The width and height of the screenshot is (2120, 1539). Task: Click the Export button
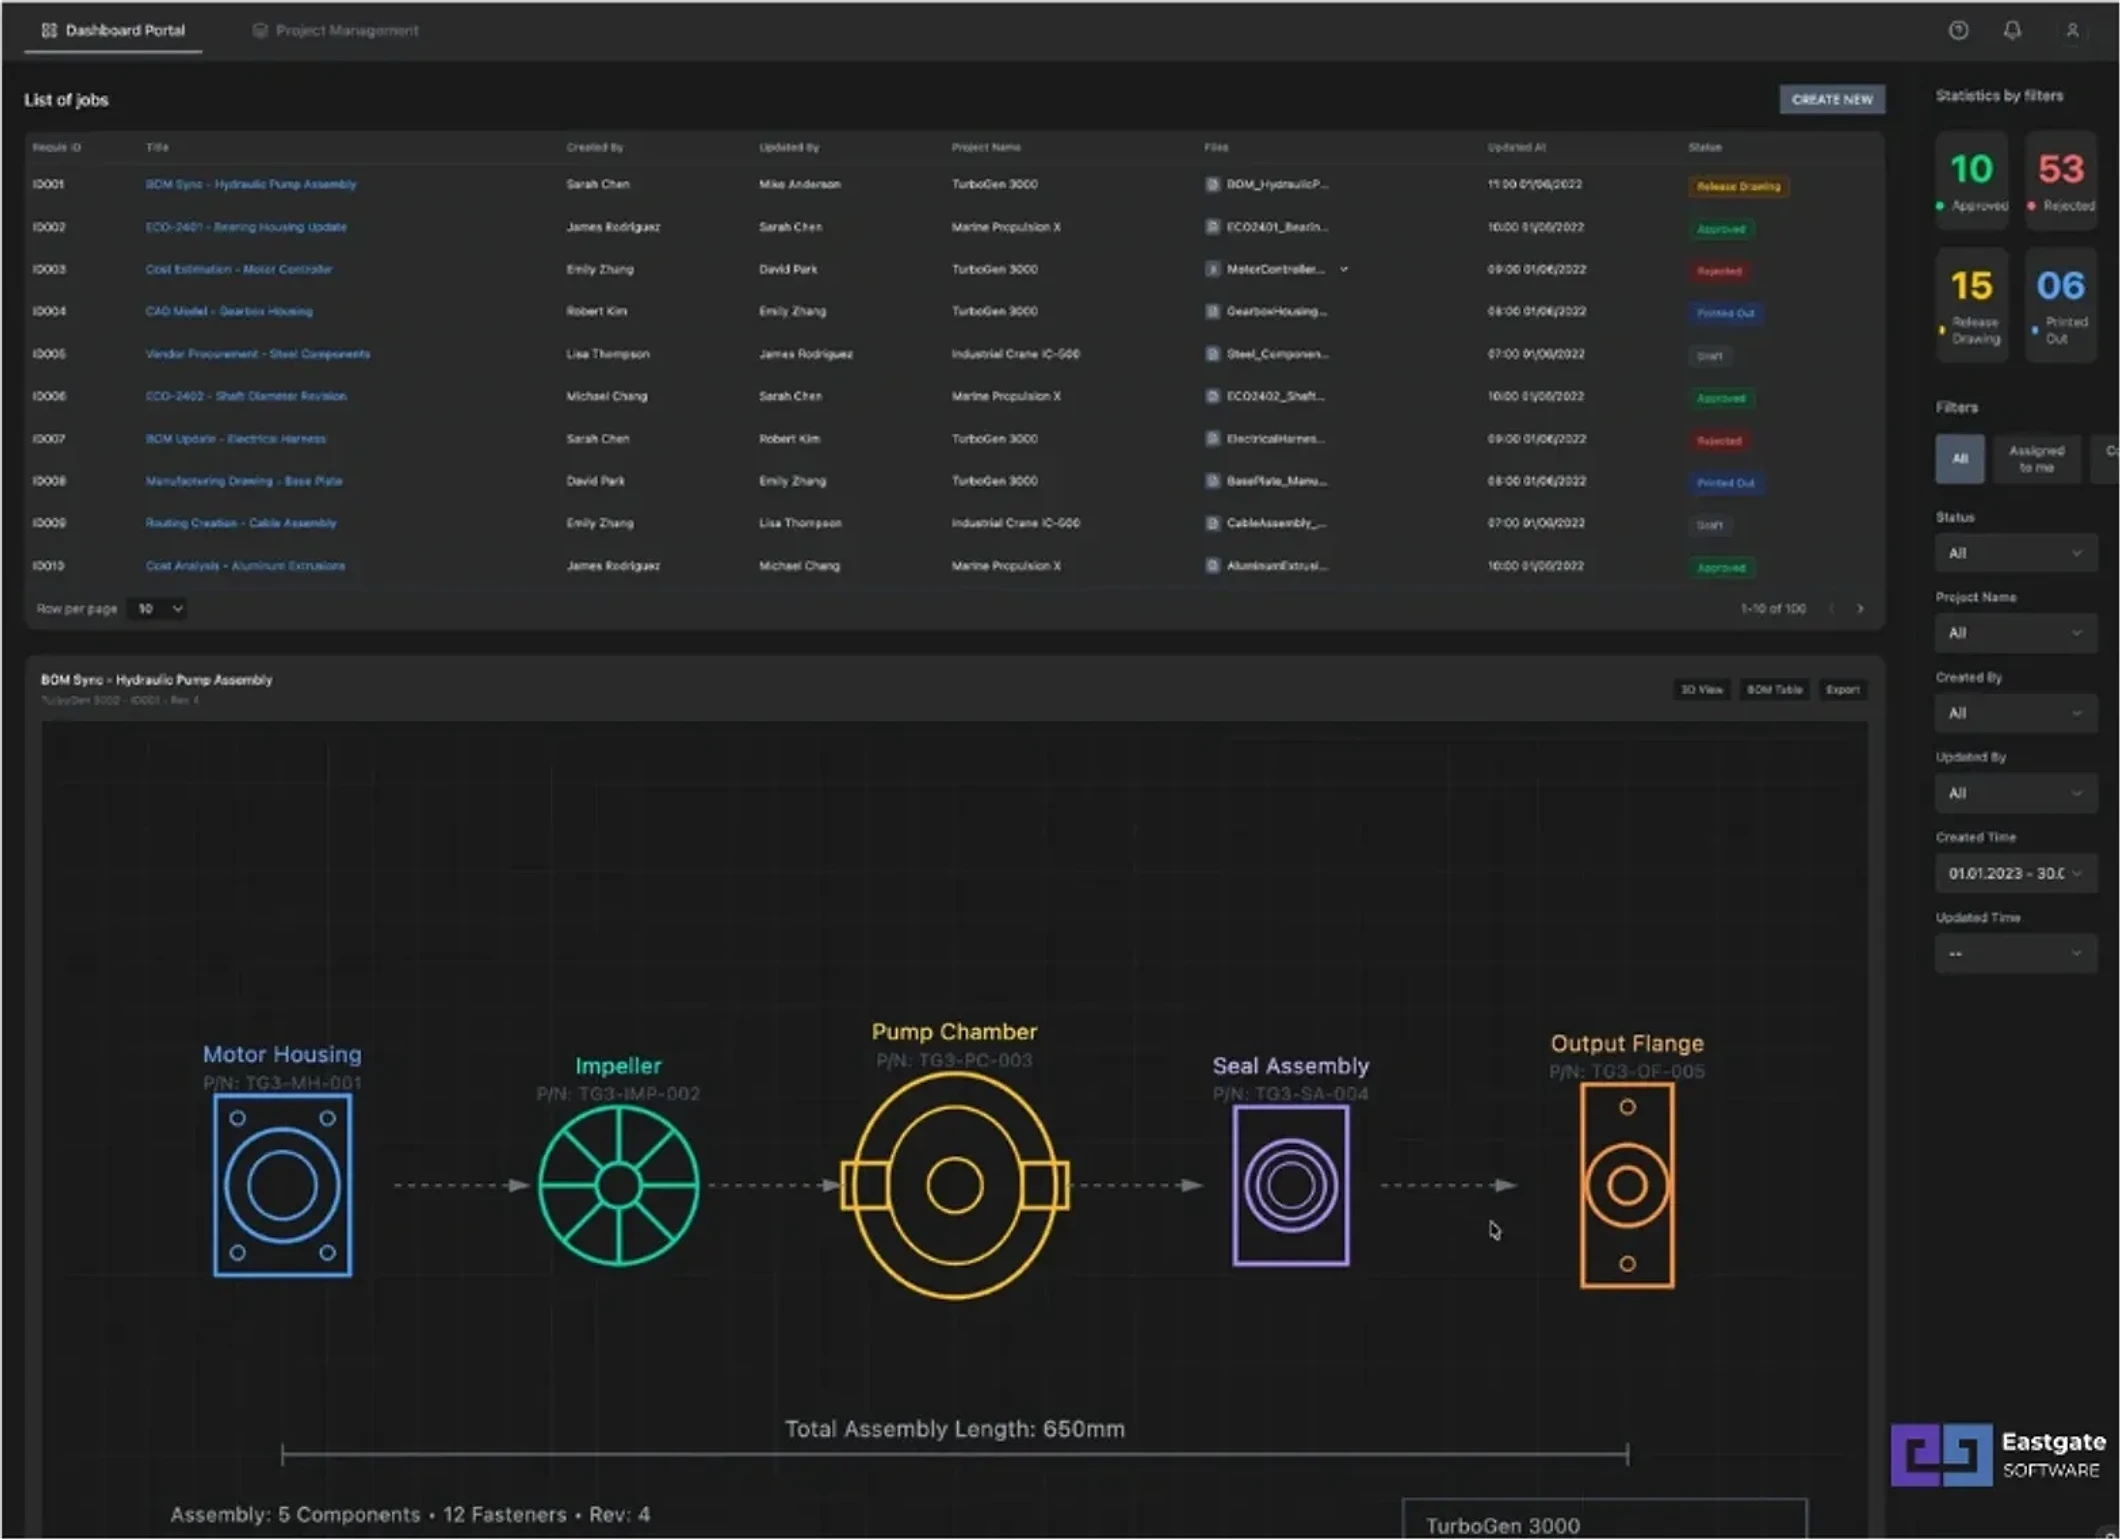[1842, 690]
